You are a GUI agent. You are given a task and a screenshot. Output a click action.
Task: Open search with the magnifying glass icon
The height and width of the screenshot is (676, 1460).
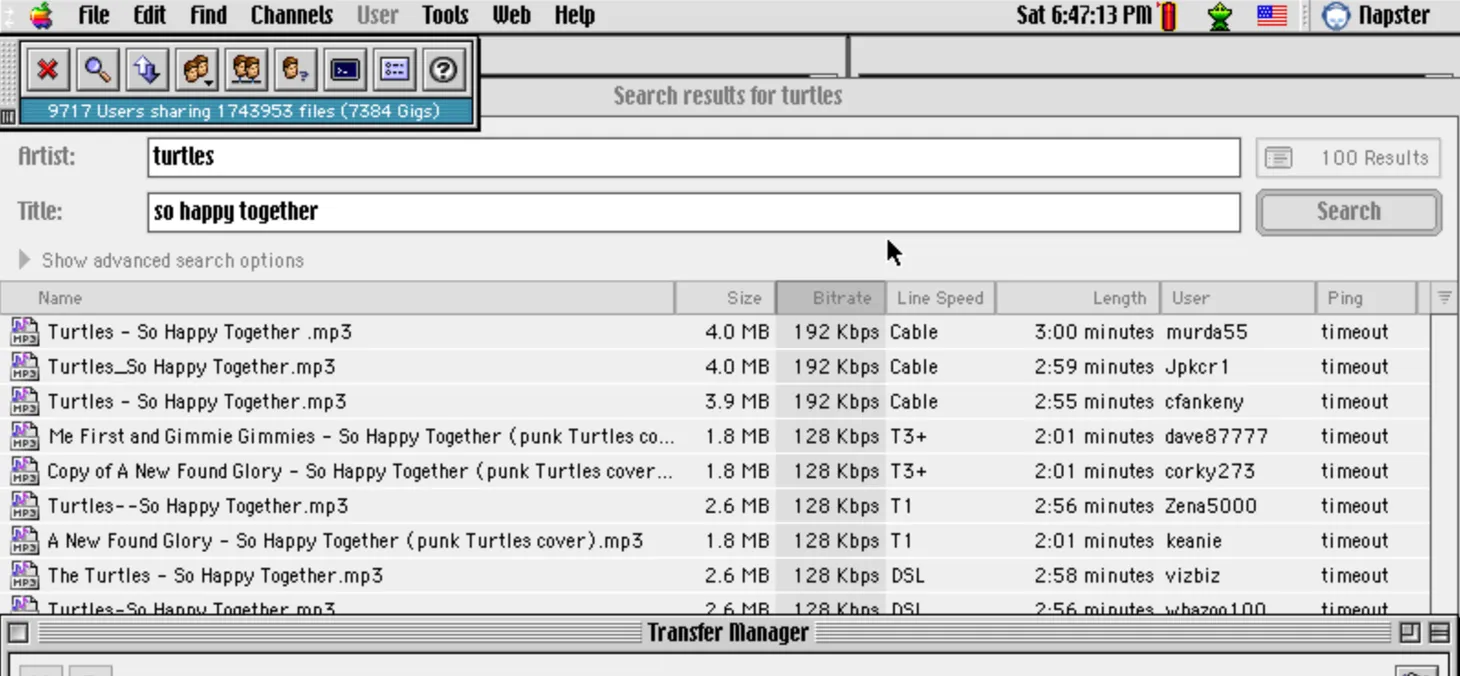[x=97, y=69]
